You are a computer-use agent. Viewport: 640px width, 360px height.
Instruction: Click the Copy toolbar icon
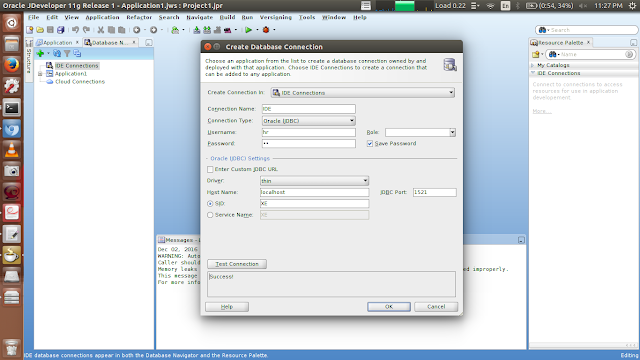(111, 30)
